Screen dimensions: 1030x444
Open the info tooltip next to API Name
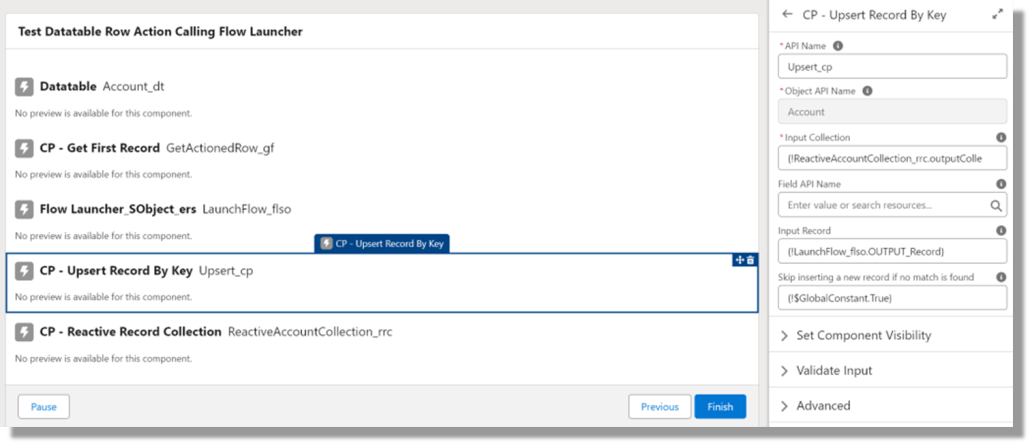click(838, 45)
